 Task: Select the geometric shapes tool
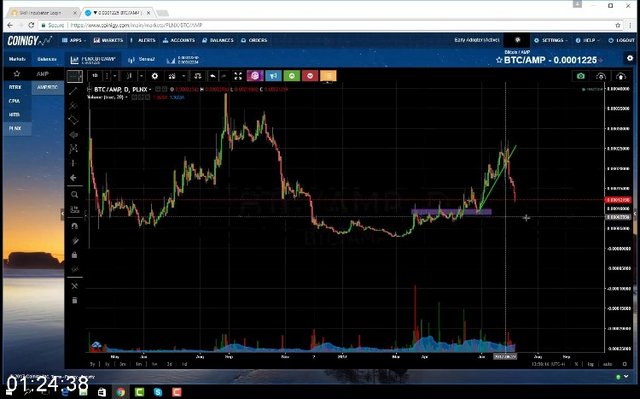point(73,120)
